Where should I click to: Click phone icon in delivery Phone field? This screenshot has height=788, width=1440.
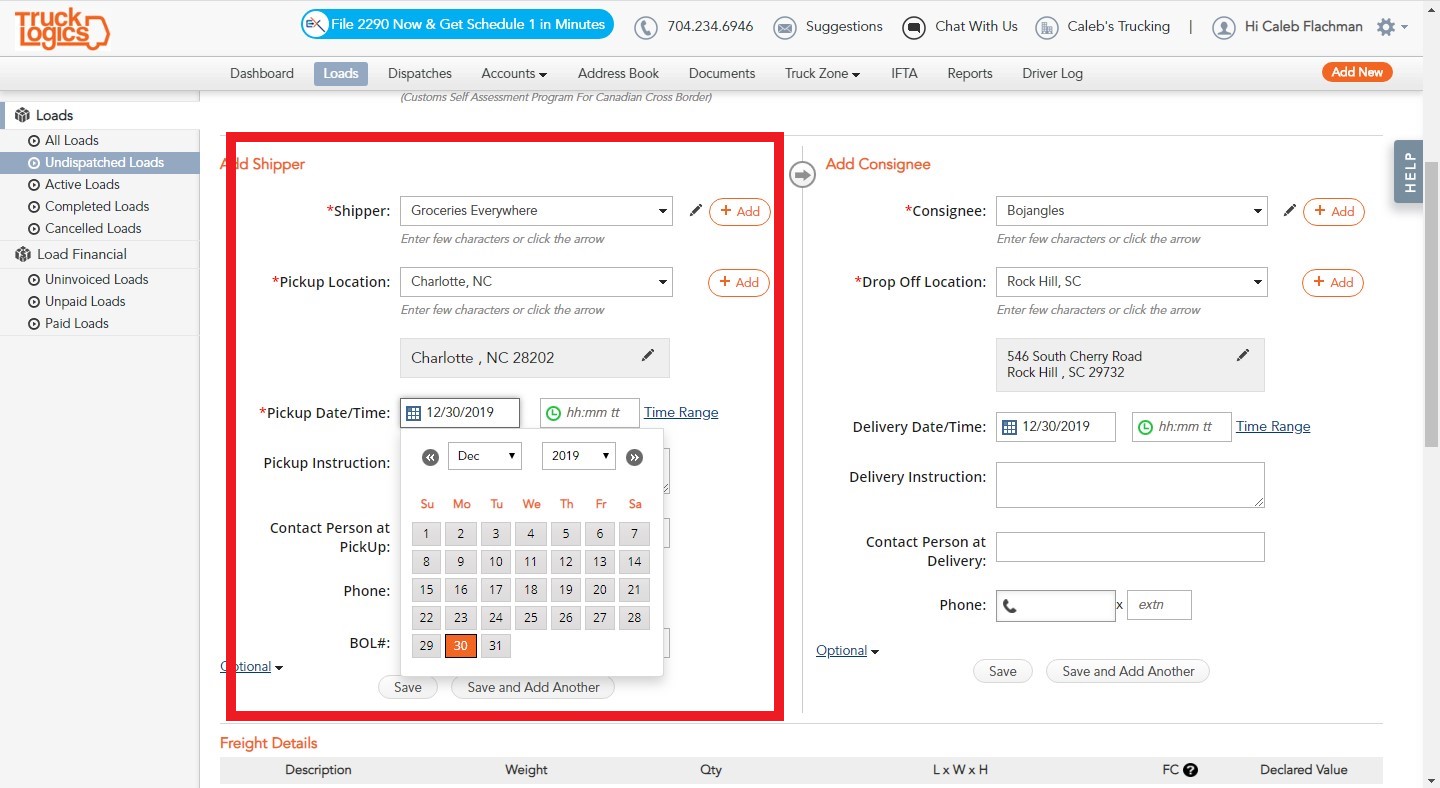coord(1010,606)
